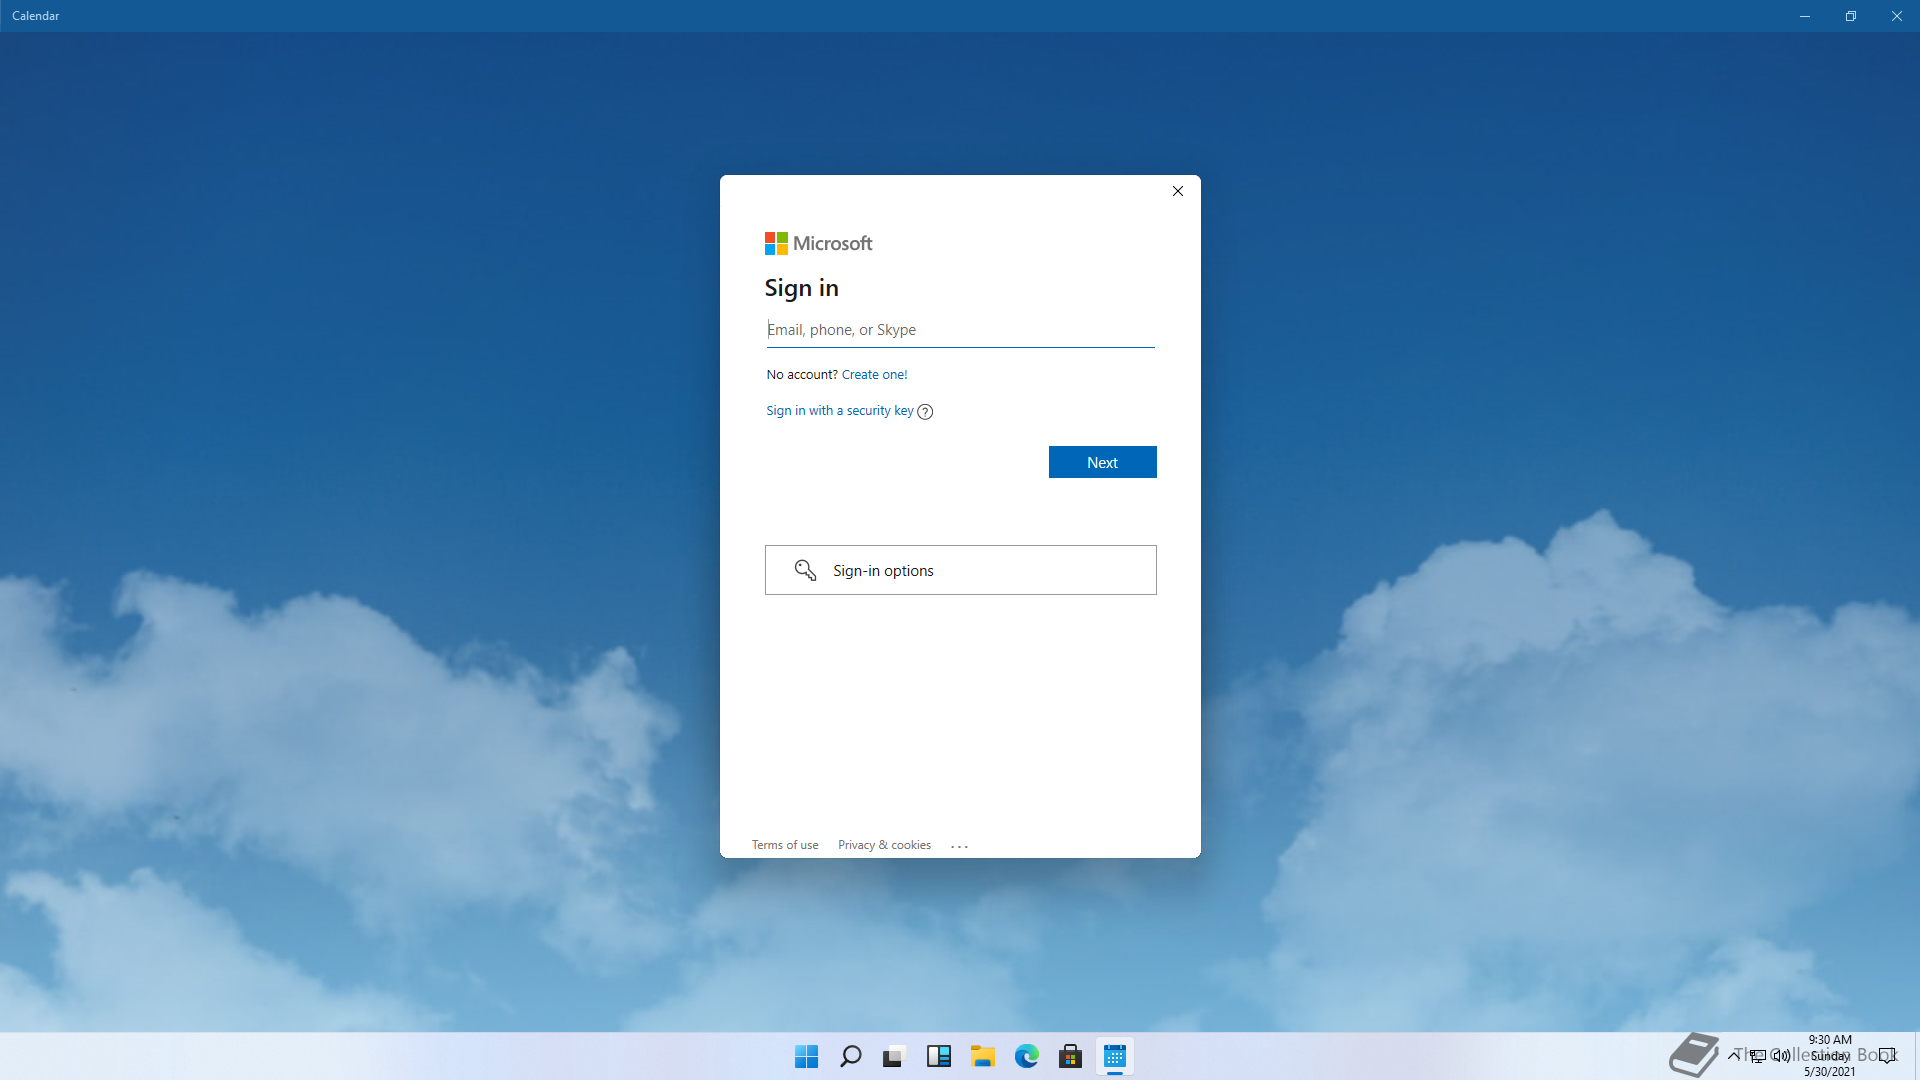Screen dimensions: 1920x1080
Task: Open Task View on the taskbar
Action: click(x=894, y=1056)
